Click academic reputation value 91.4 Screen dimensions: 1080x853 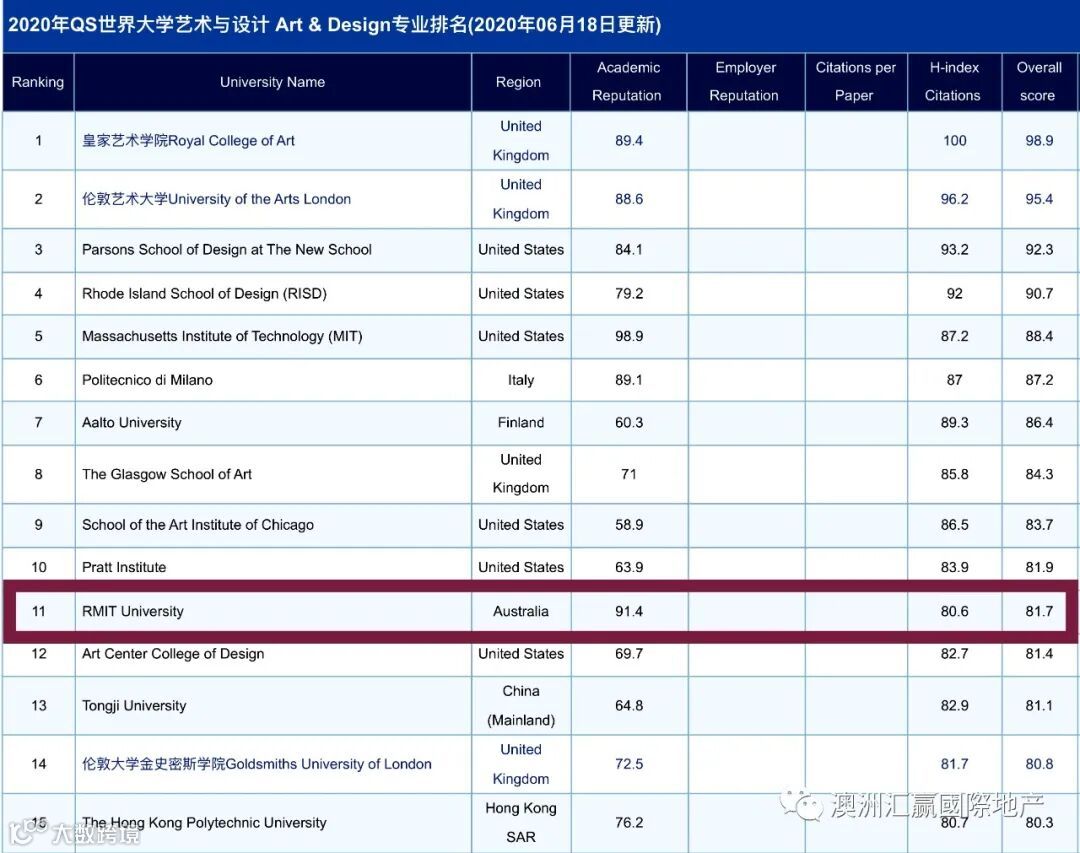click(x=629, y=611)
